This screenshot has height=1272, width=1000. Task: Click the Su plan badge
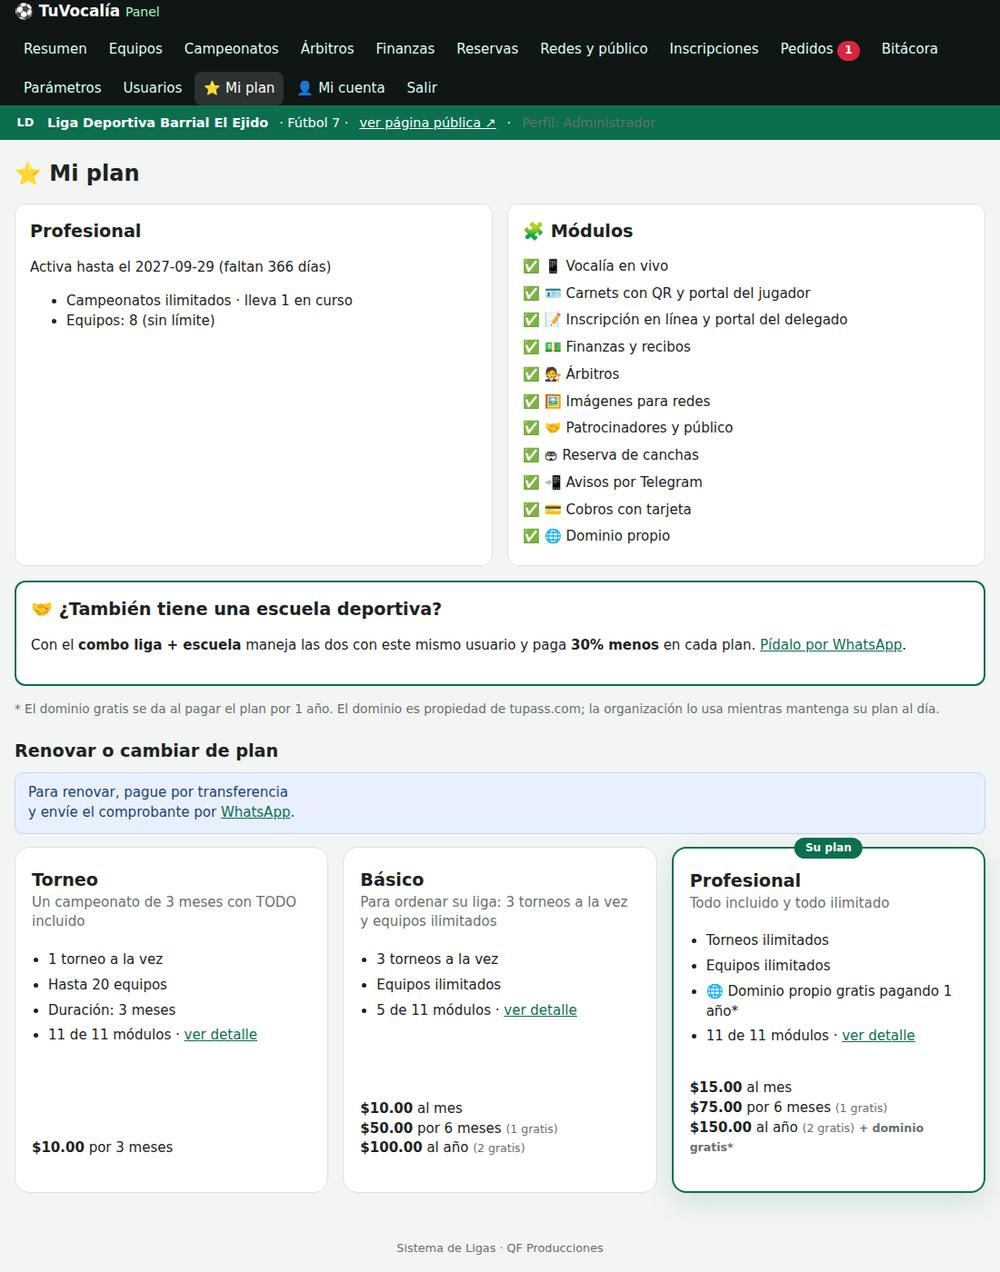(829, 848)
